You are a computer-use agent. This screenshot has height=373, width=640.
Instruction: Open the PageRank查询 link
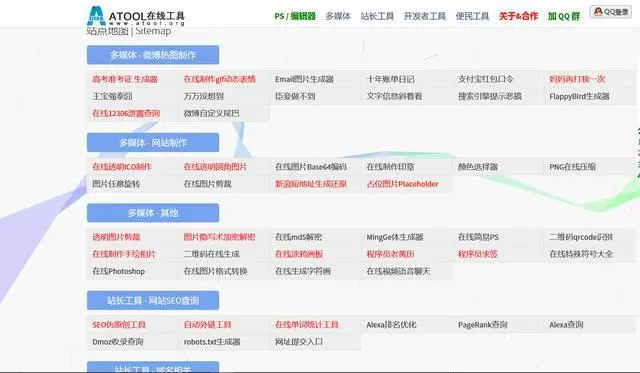pos(482,325)
